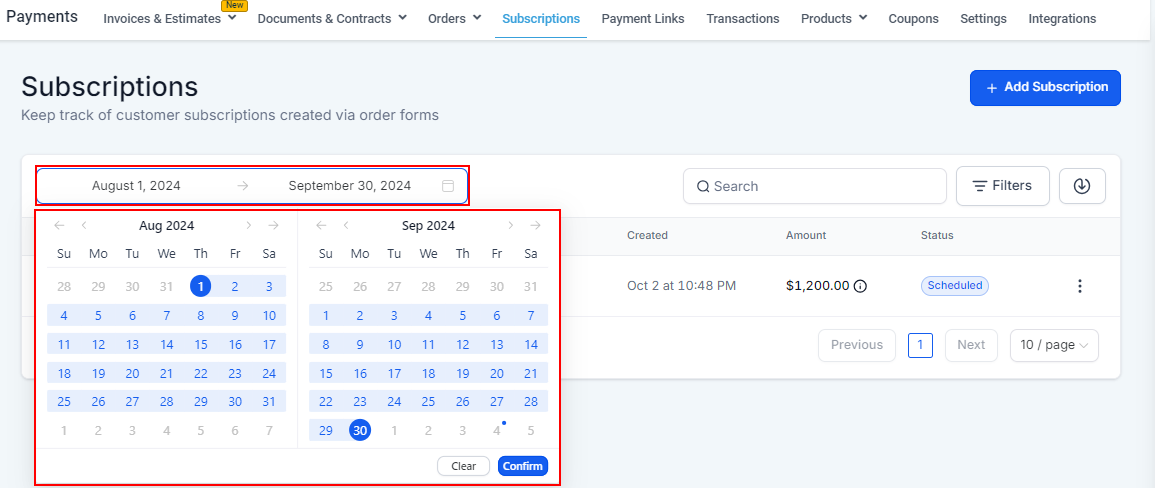Go to next month in Sep 2024 calendar
This screenshot has height=488, width=1155.
point(511,226)
